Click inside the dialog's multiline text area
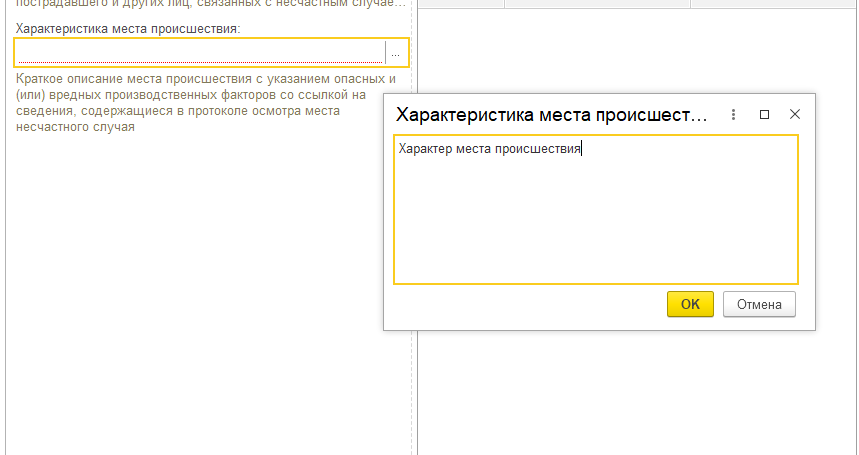This screenshot has width=859, height=455. point(596,210)
